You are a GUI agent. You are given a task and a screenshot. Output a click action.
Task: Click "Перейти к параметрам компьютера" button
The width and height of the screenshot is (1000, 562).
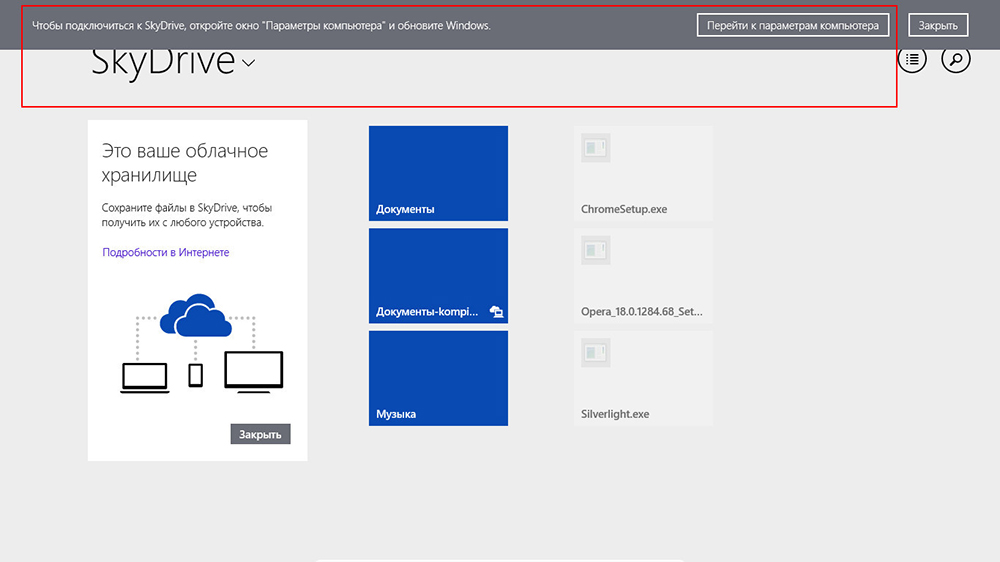coord(793,26)
